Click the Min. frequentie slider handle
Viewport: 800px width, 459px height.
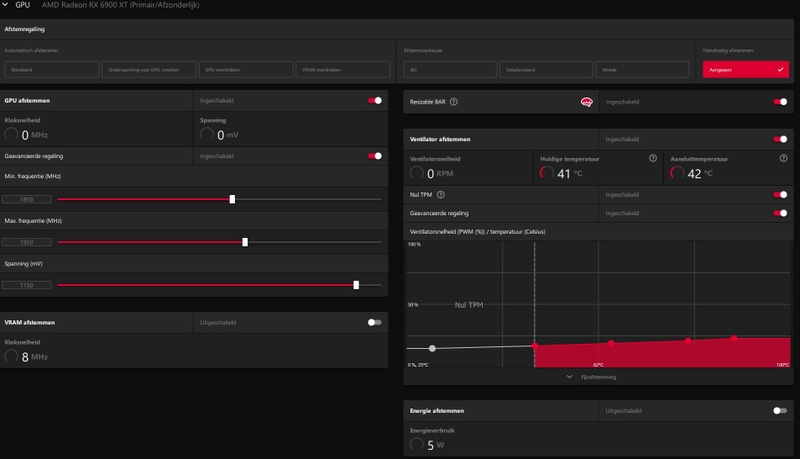tap(232, 199)
